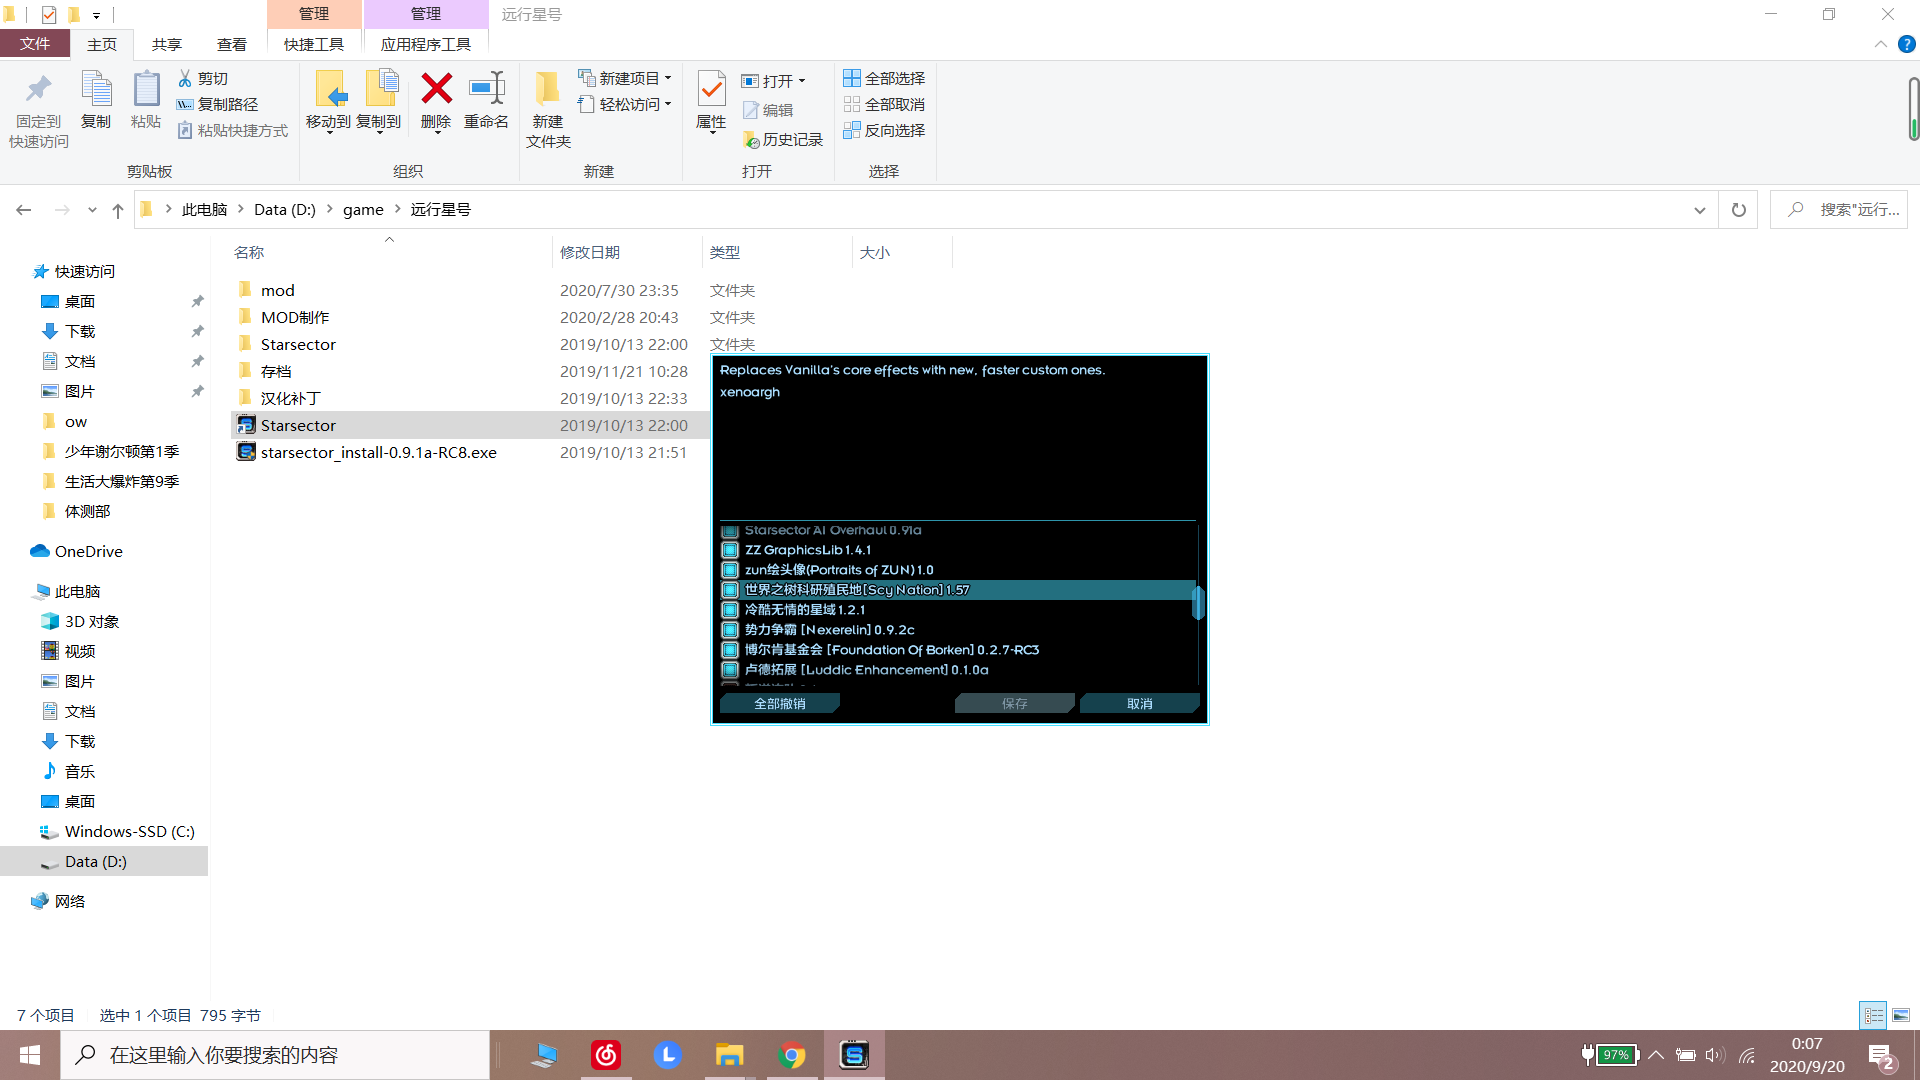Open the Share ribbon tab
This screenshot has height=1080, width=1920.
coord(167,44)
